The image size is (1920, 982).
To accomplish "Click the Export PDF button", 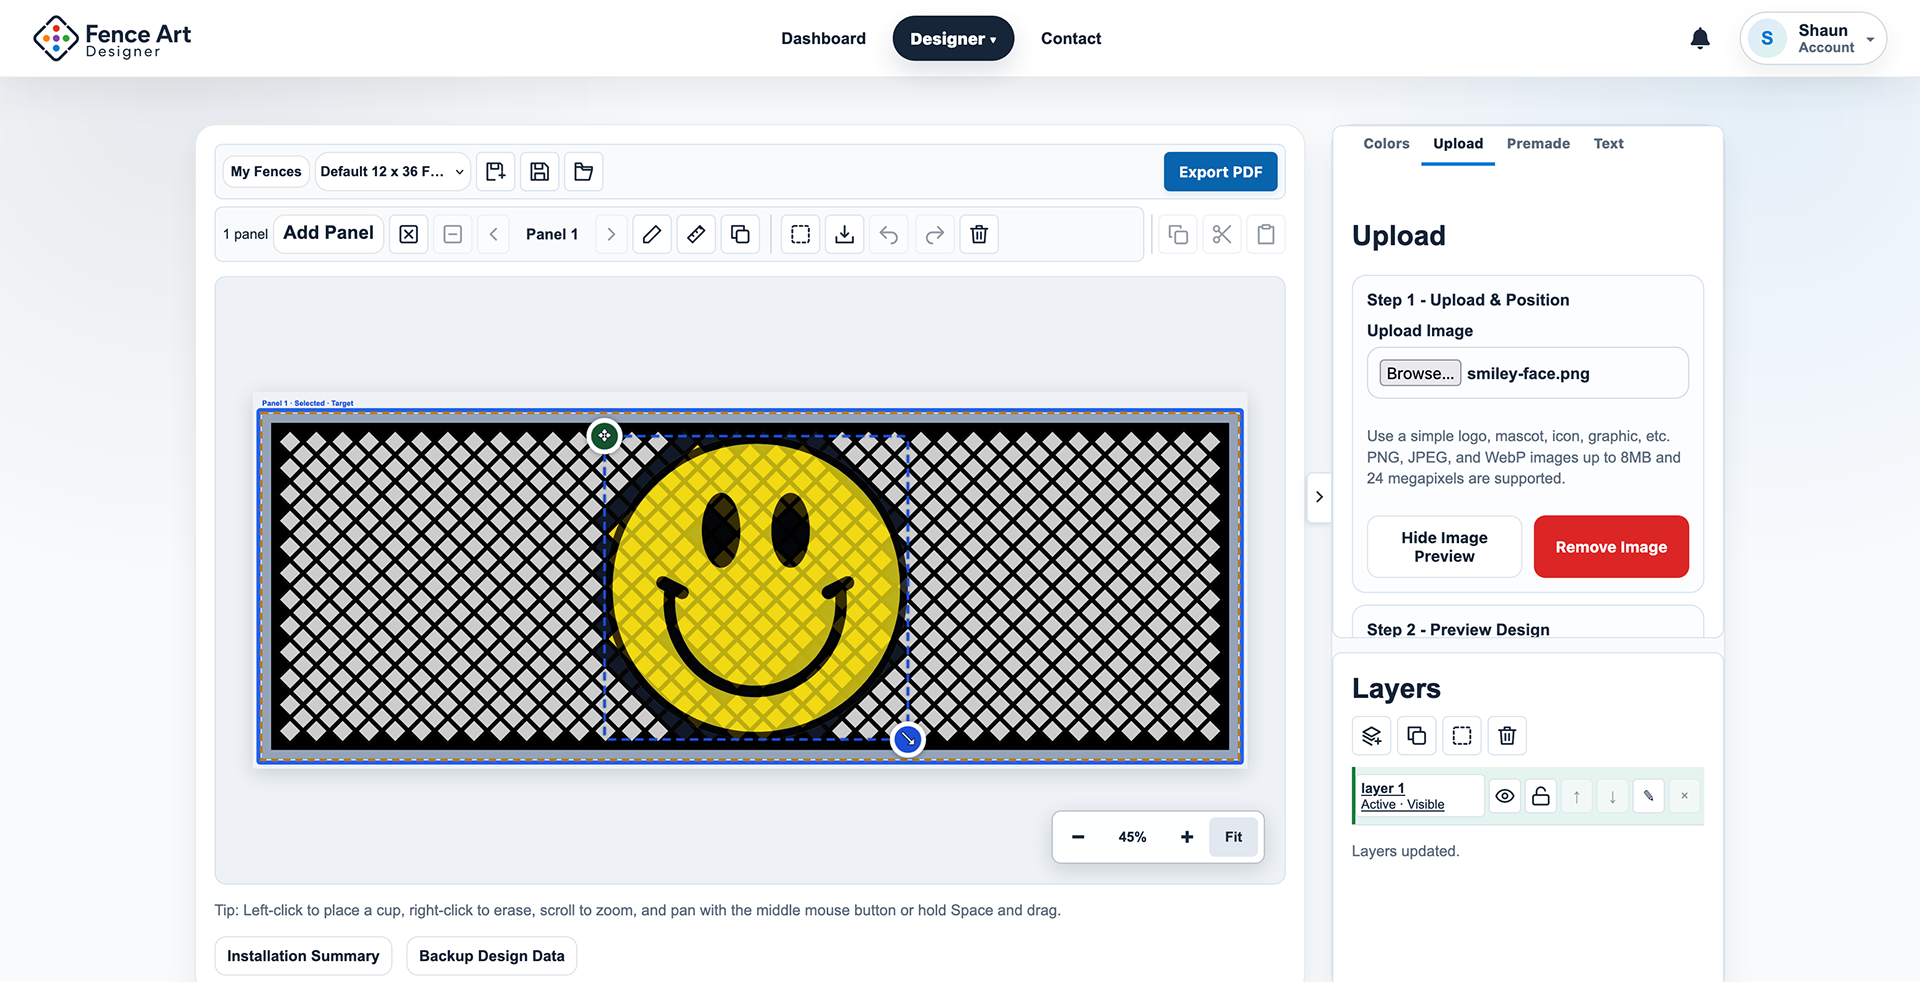I will [x=1220, y=172].
